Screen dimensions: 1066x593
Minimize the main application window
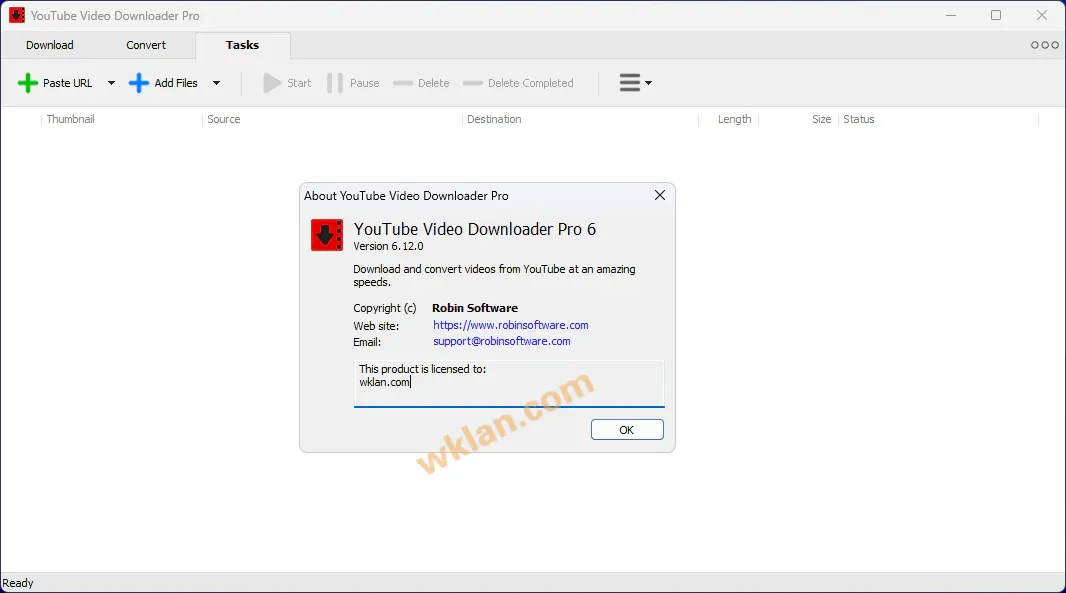click(x=950, y=15)
